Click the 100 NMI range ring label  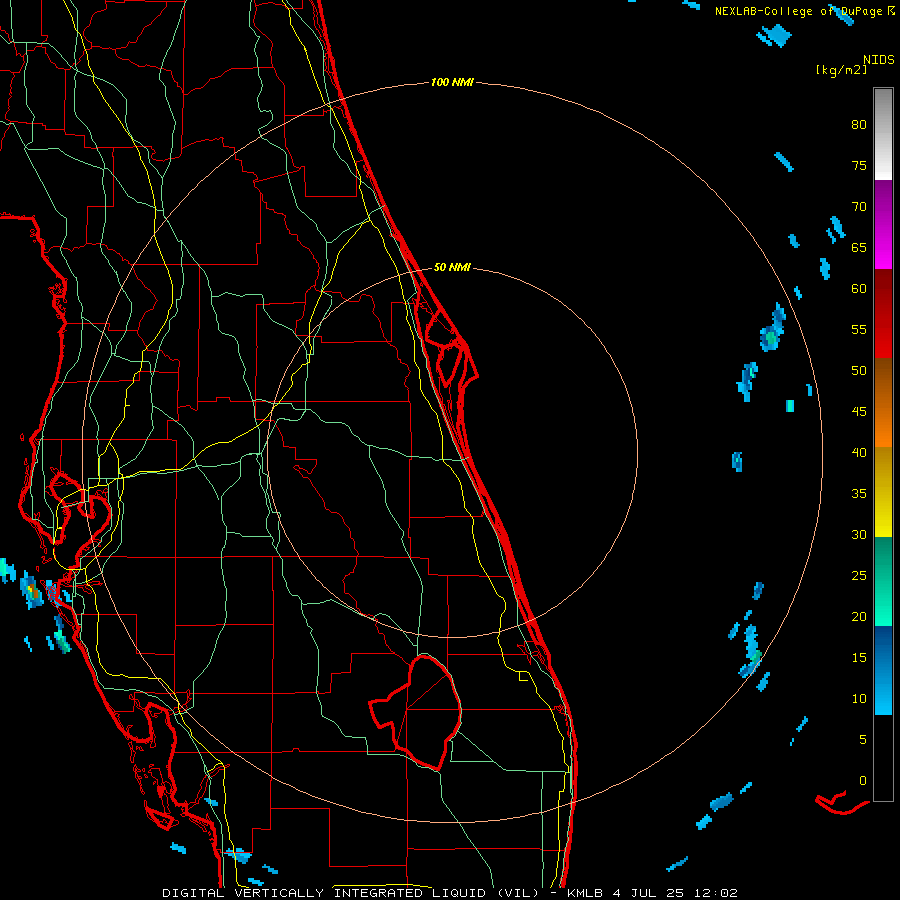[x=452, y=83]
